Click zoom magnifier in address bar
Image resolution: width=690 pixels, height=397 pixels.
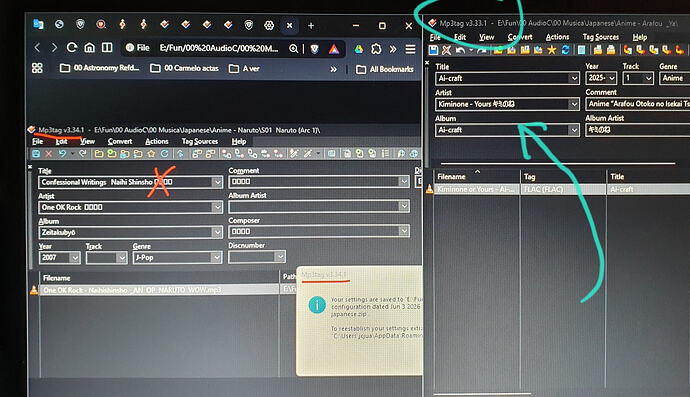[x=294, y=49]
